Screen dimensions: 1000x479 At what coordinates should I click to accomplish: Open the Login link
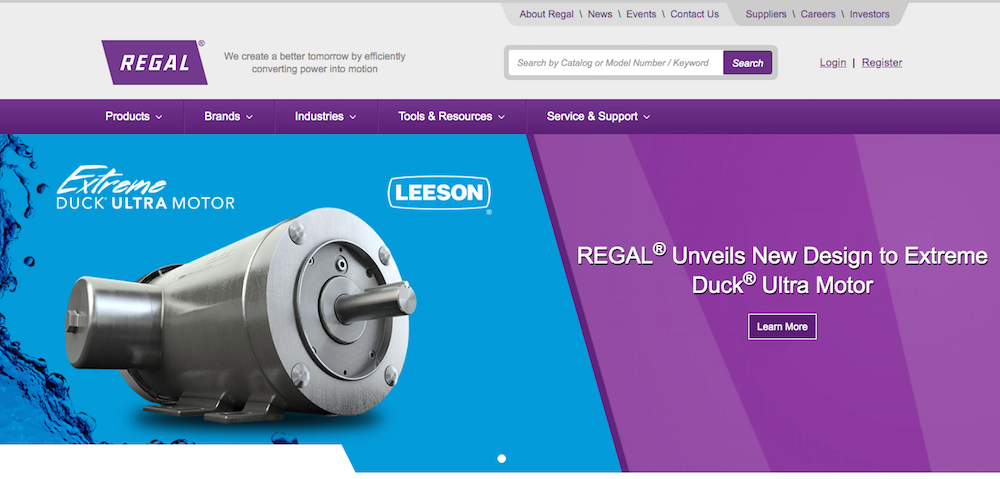point(833,63)
